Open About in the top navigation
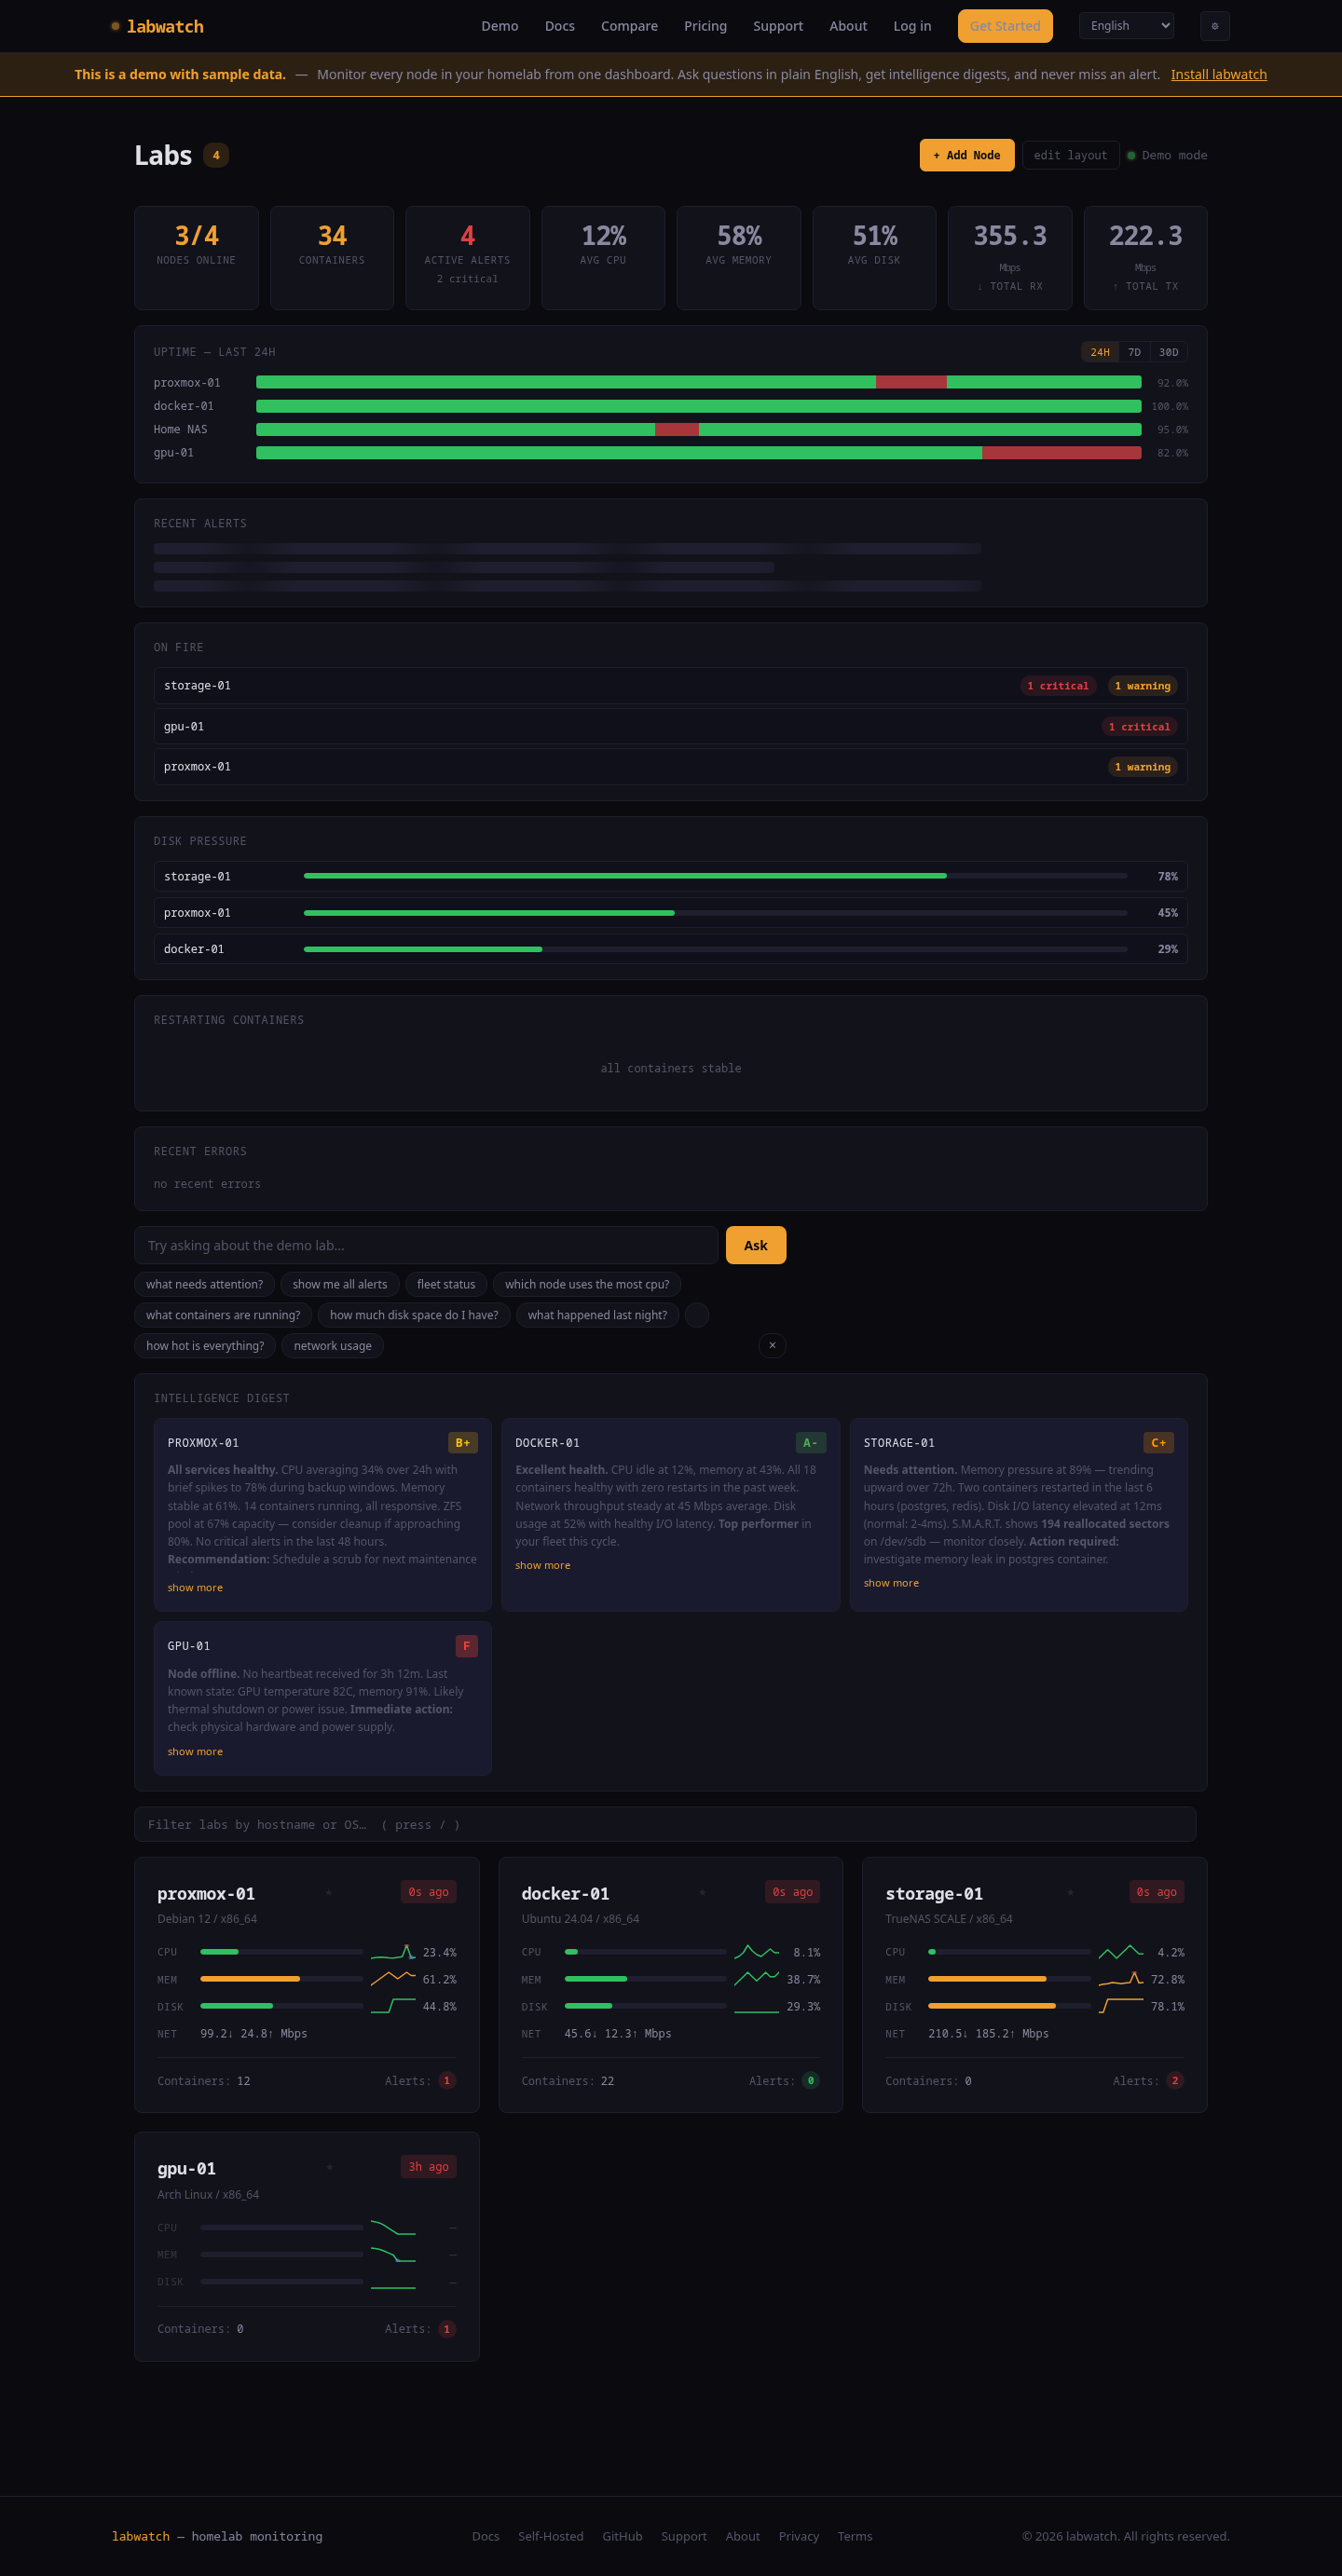Screen dimensions: 1342x2576 coord(848,26)
